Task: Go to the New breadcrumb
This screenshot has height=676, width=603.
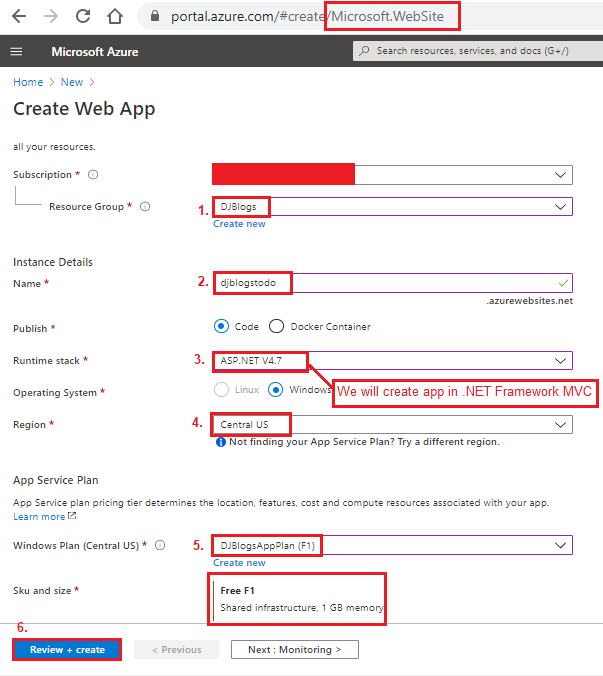Action: point(72,82)
